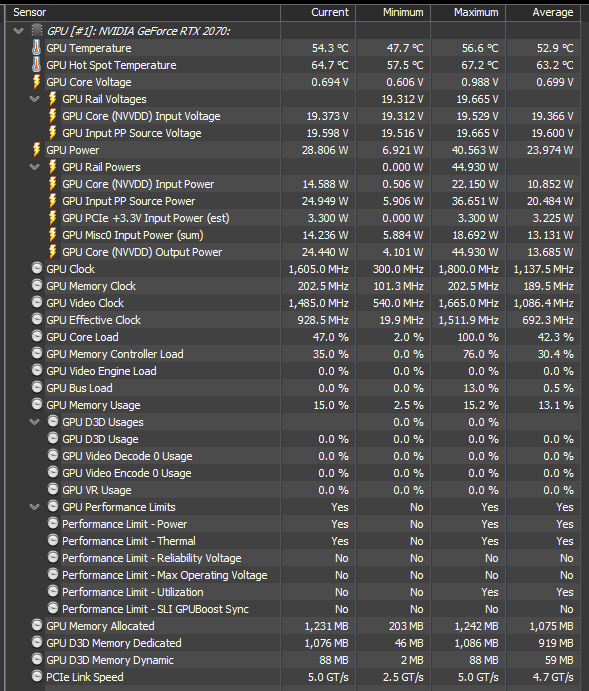Click the lightning icon next to GPU Power
This screenshot has width=589, height=691.
(x=37, y=150)
